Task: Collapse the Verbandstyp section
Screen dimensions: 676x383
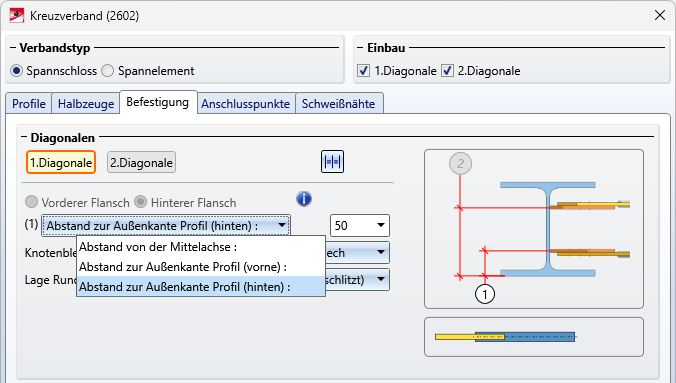Action: tap(13, 47)
